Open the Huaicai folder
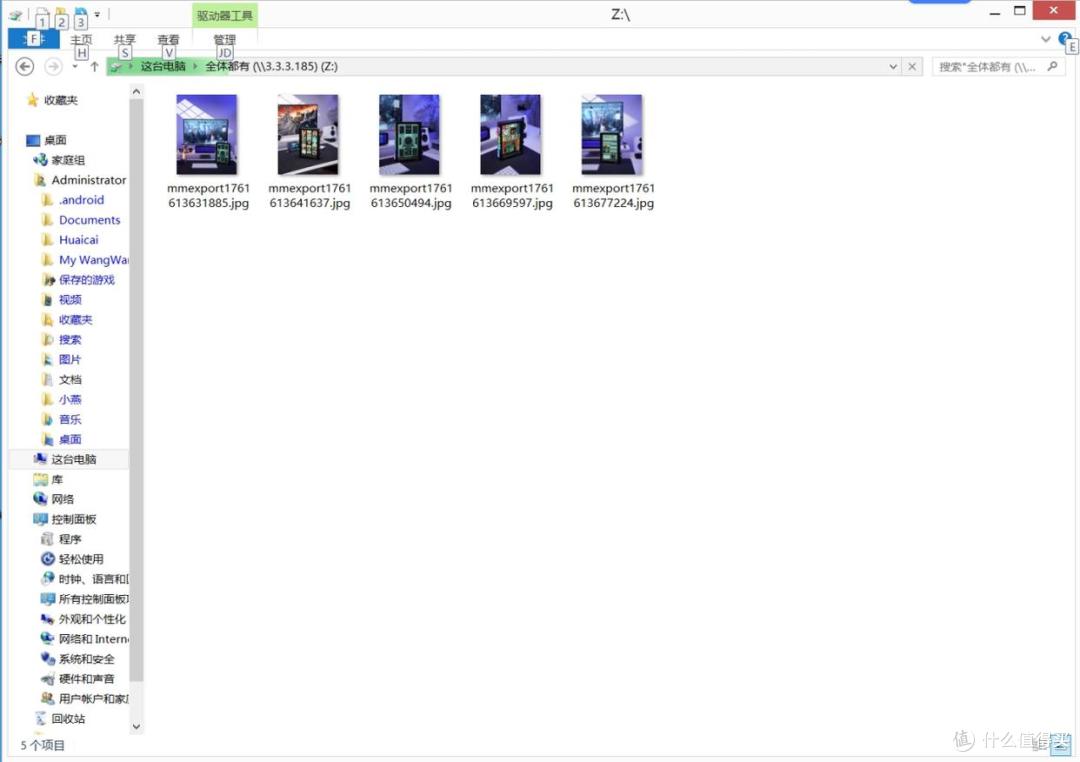This screenshot has height=762, width=1080. click(x=70, y=240)
